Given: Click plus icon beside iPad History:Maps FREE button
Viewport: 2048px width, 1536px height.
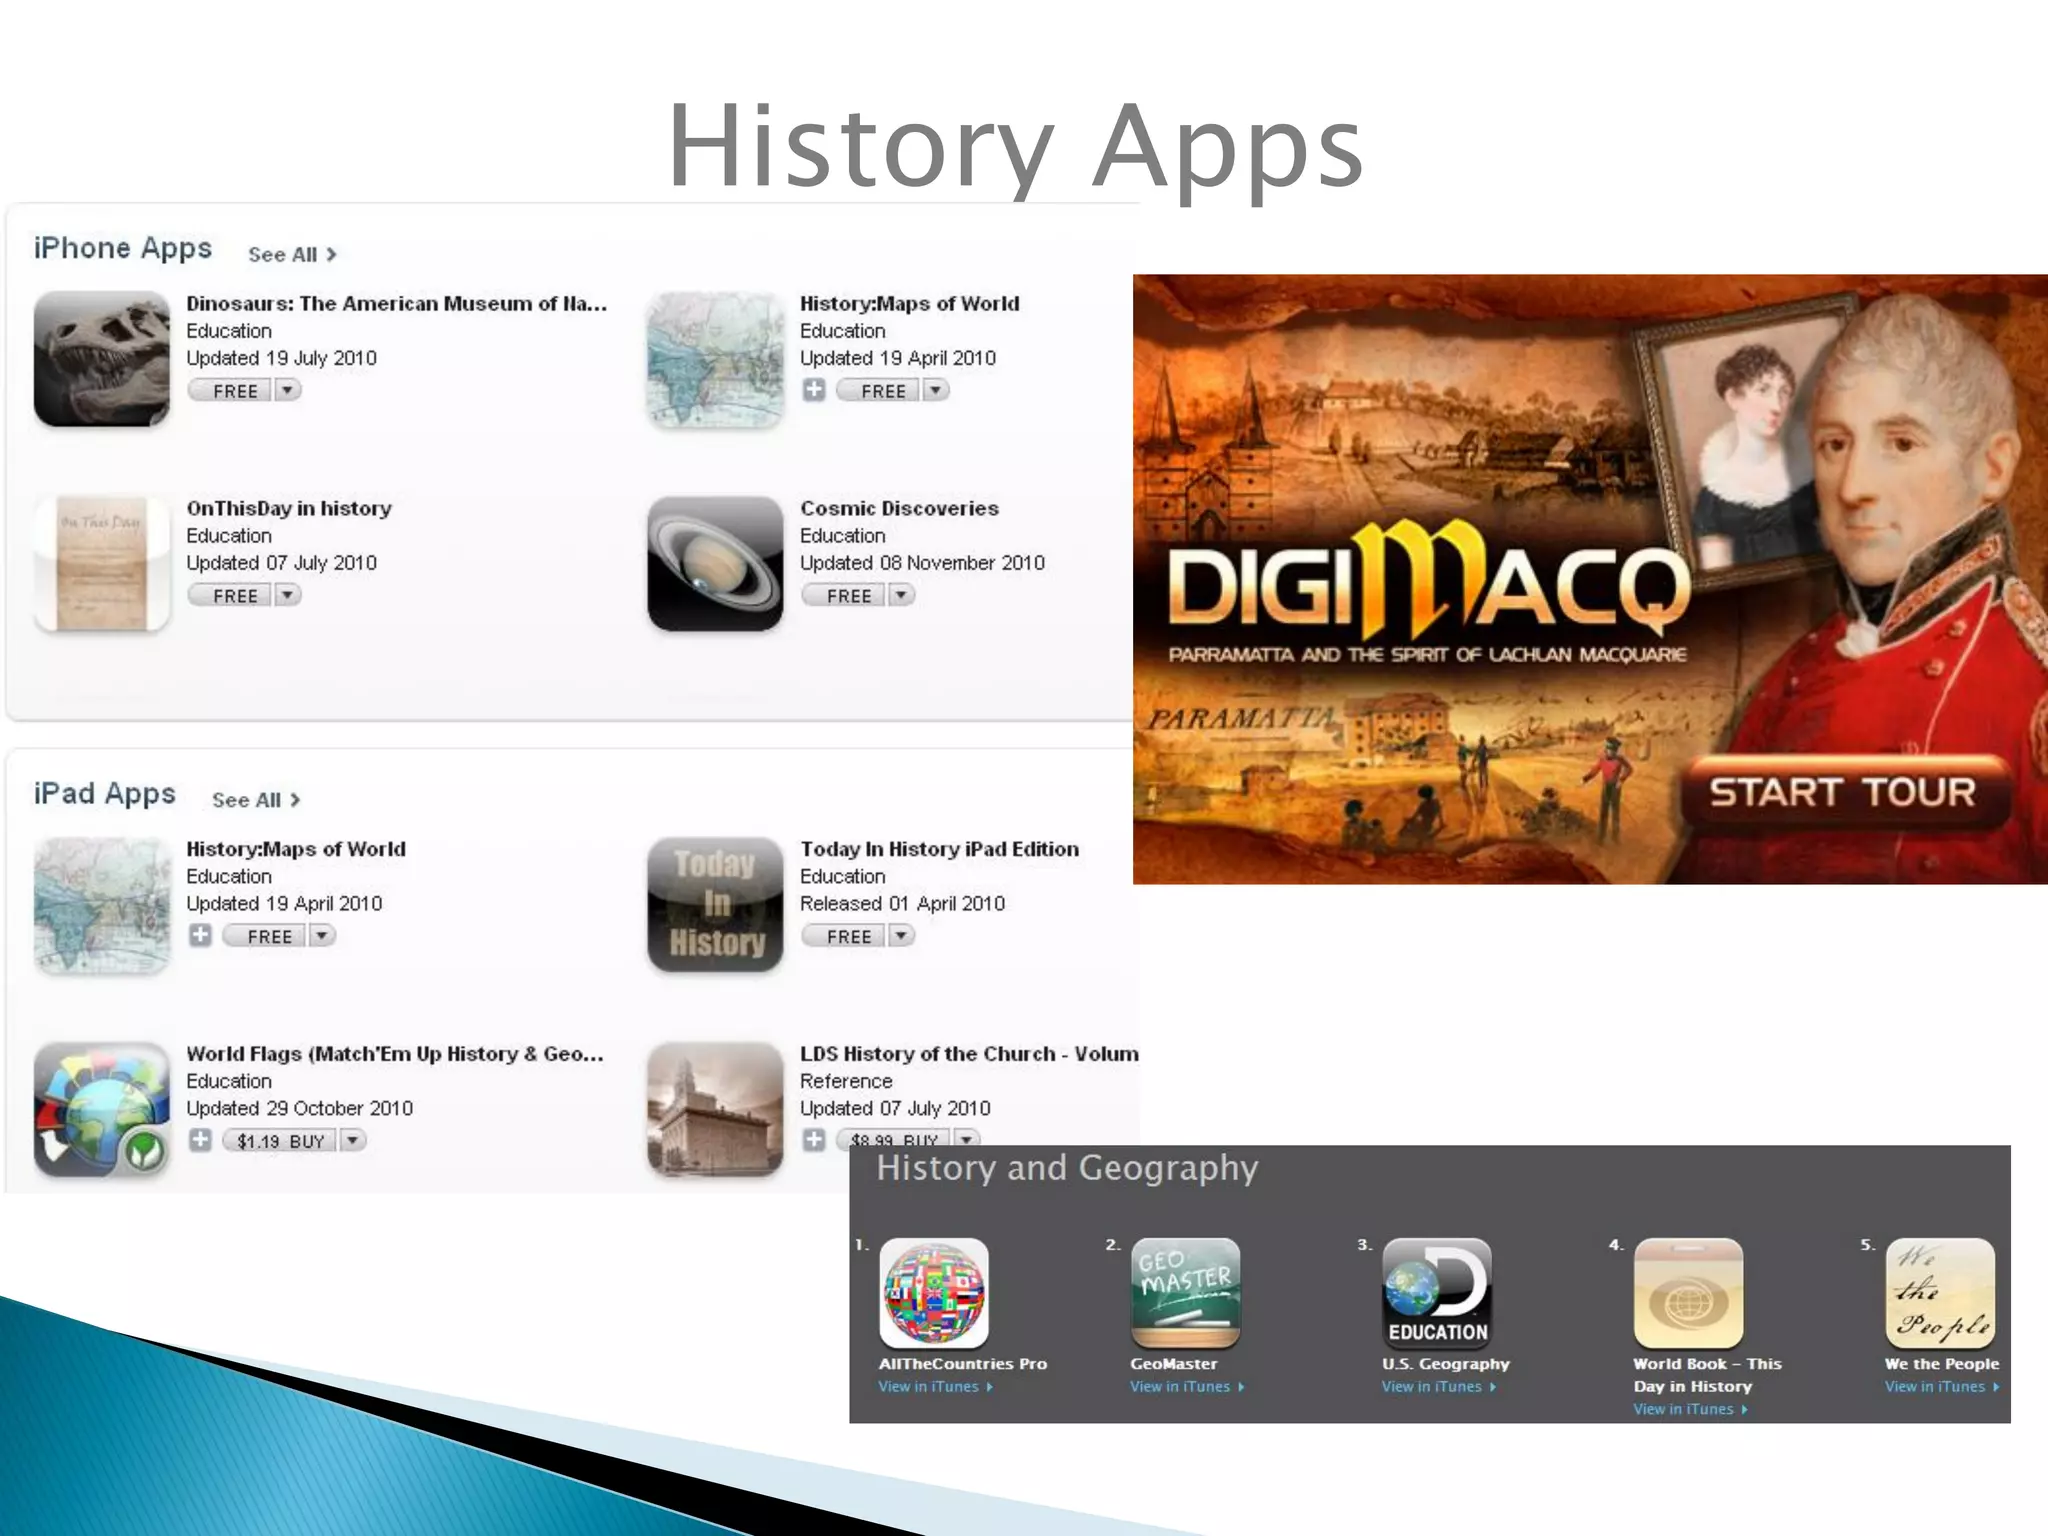Looking at the screenshot, I should [x=200, y=935].
